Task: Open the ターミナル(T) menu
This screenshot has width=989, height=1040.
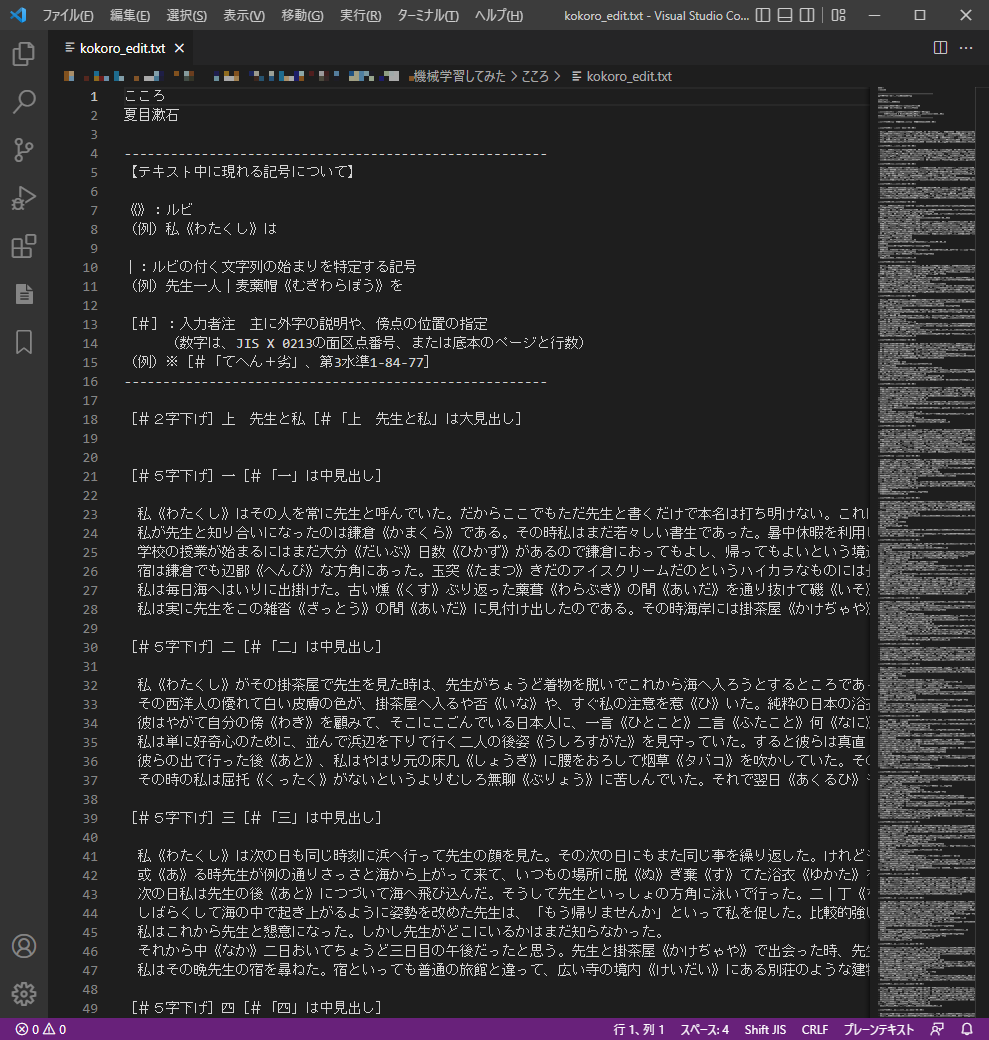Action: click(x=427, y=16)
